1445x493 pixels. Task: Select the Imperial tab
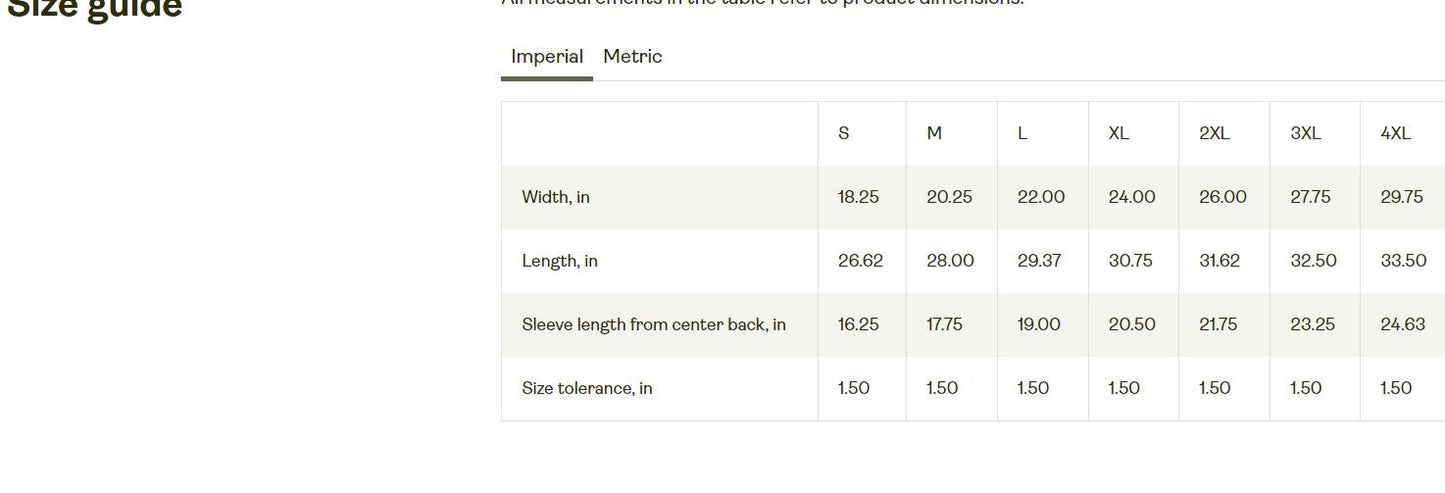(547, 57)
